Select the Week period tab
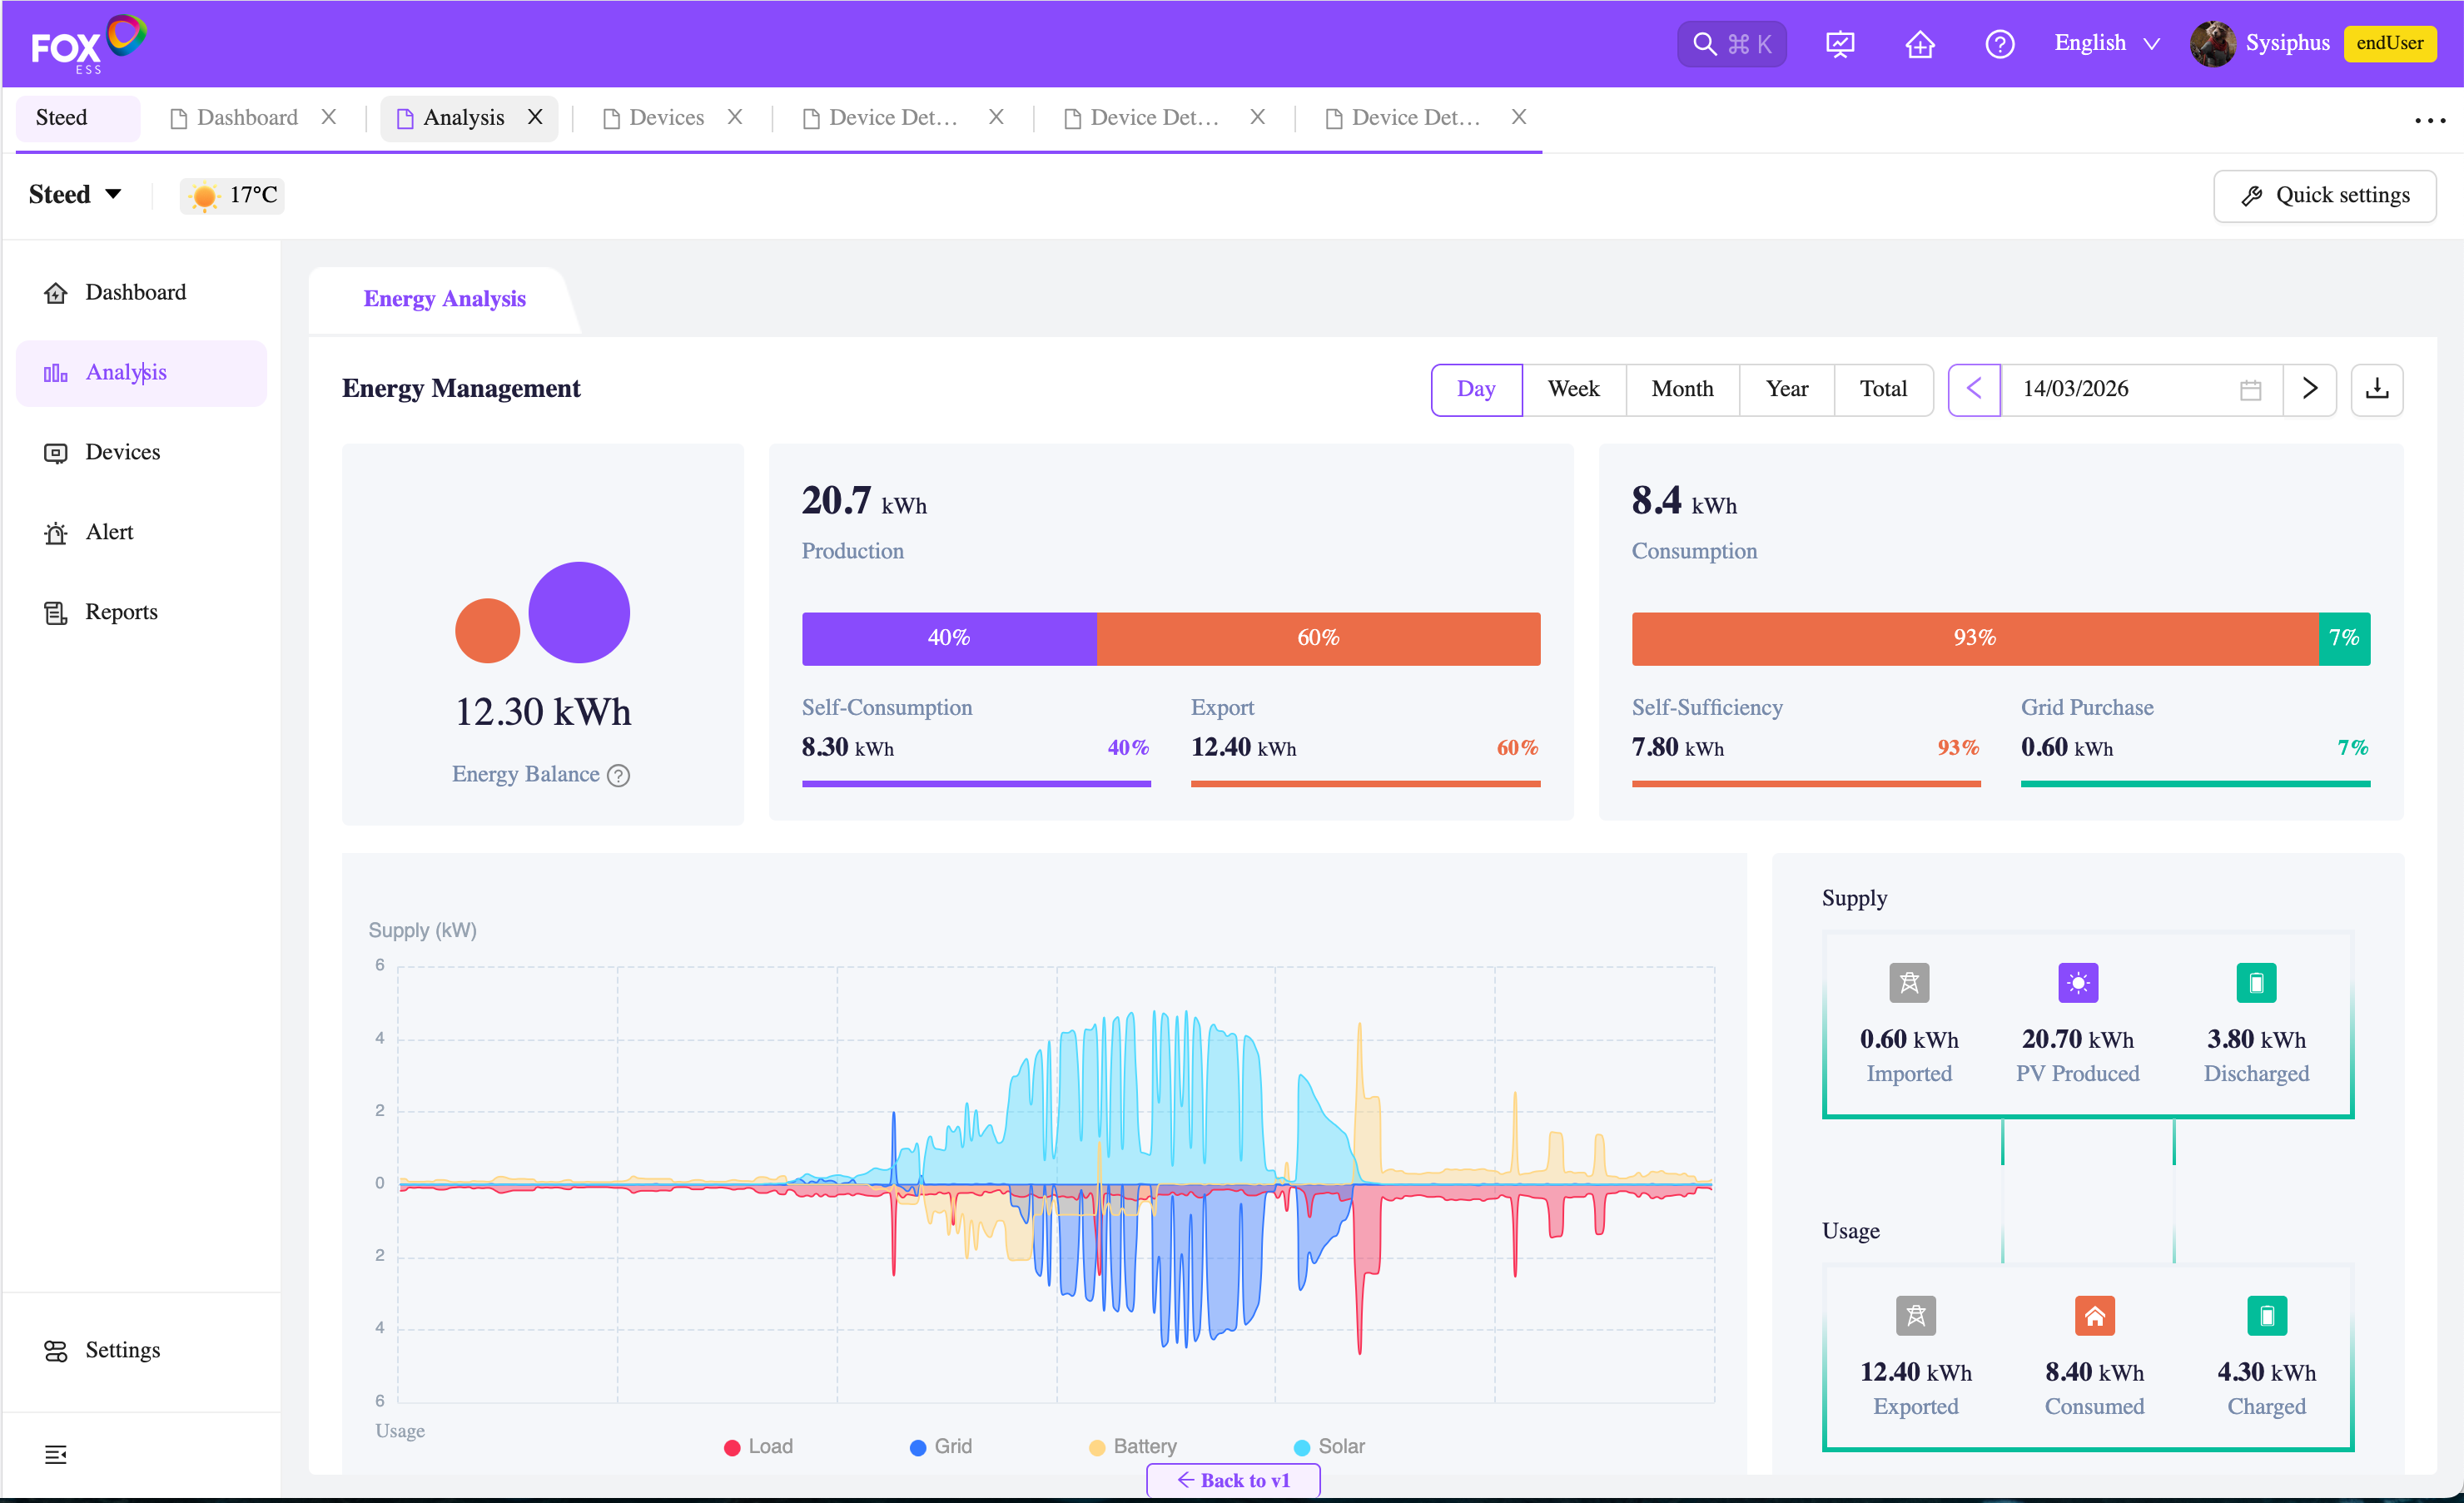This screenshot has height=1503, width=2464. (x=1573, y=389)
